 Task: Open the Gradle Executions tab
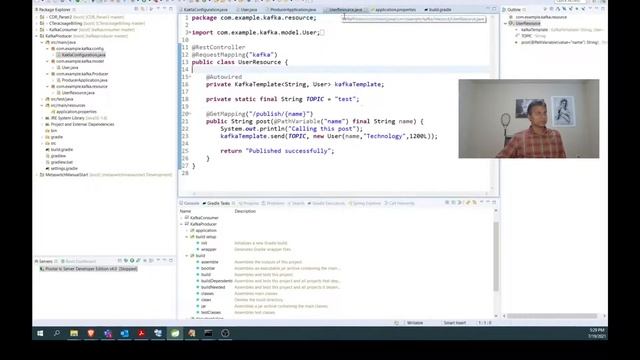328,203
